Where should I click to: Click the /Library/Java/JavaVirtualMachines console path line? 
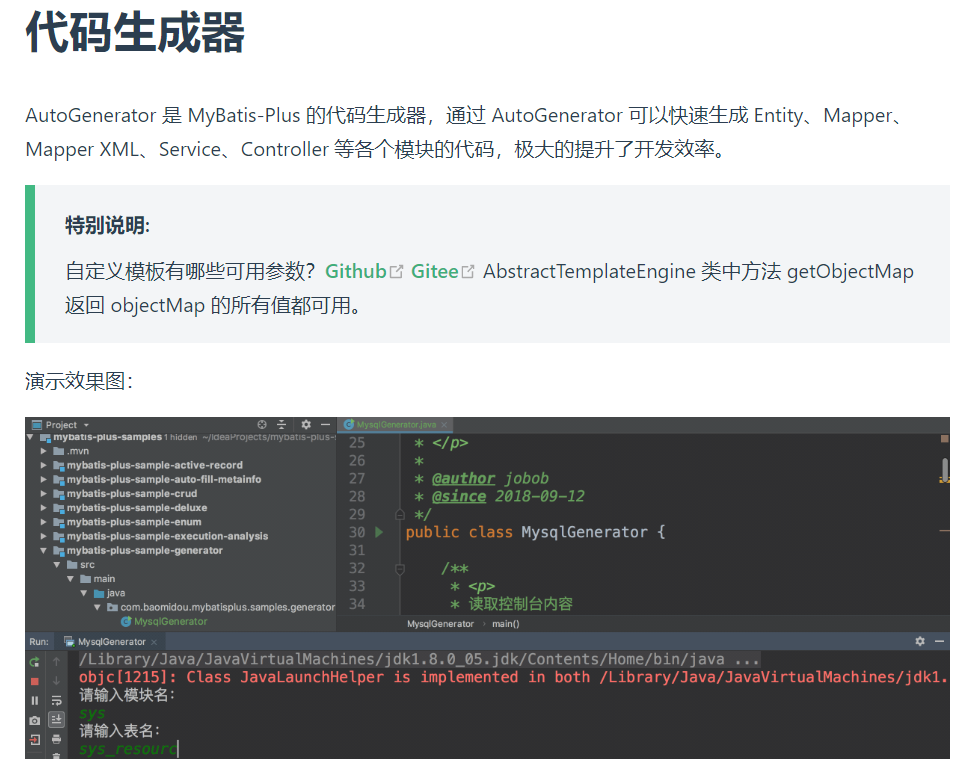click(419, 660)
